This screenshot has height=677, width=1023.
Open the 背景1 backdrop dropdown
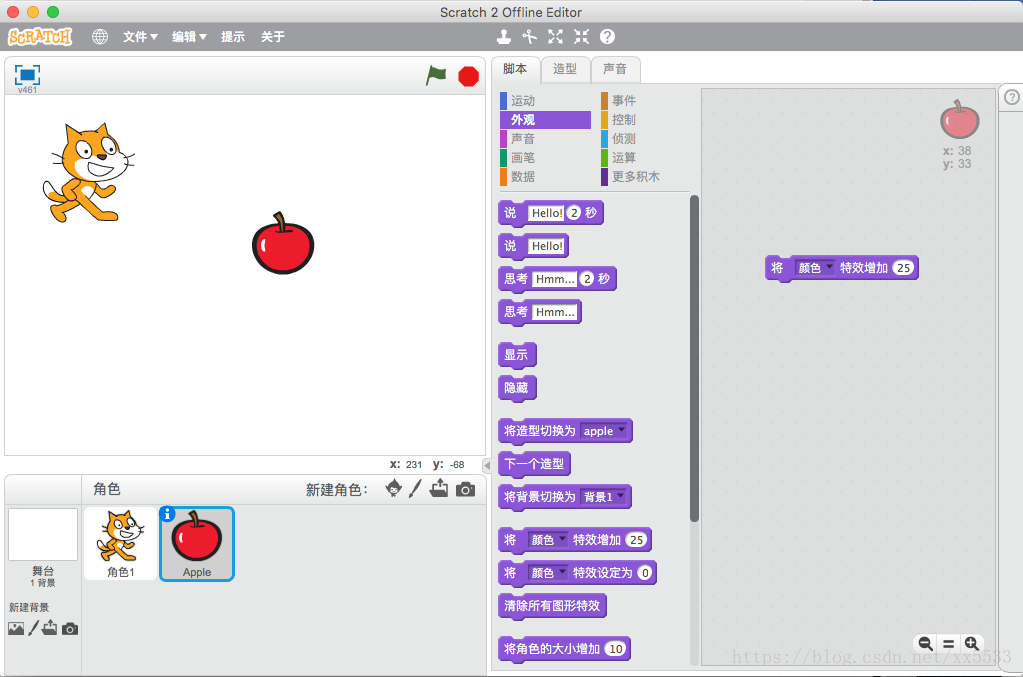(x=603, y=497)
